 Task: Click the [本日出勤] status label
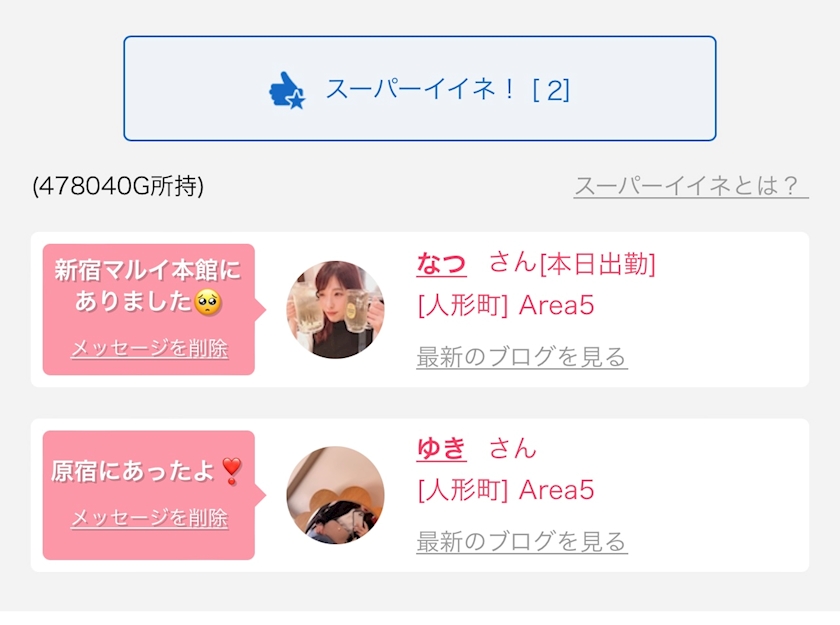click(x=598, y=265)
